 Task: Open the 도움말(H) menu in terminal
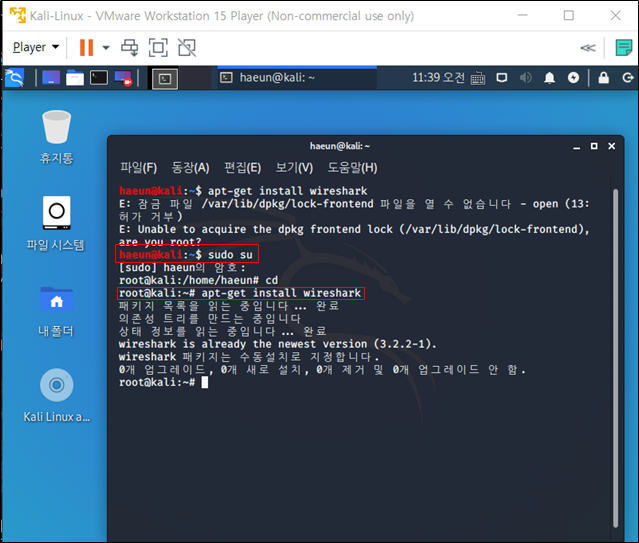[x=353, y=168]
